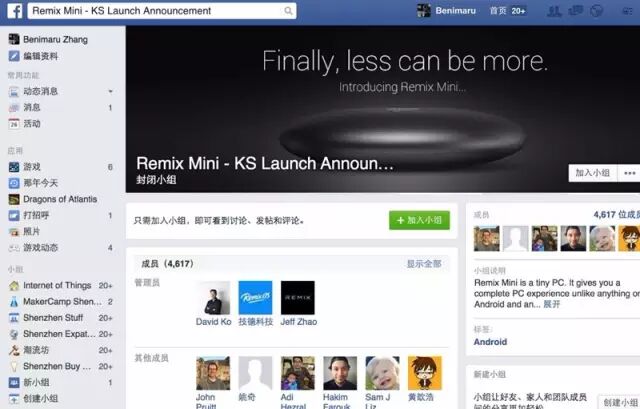Click the Shenzhen Buy ... group icon
The image size is (640, 409).
tap(14, 366)
